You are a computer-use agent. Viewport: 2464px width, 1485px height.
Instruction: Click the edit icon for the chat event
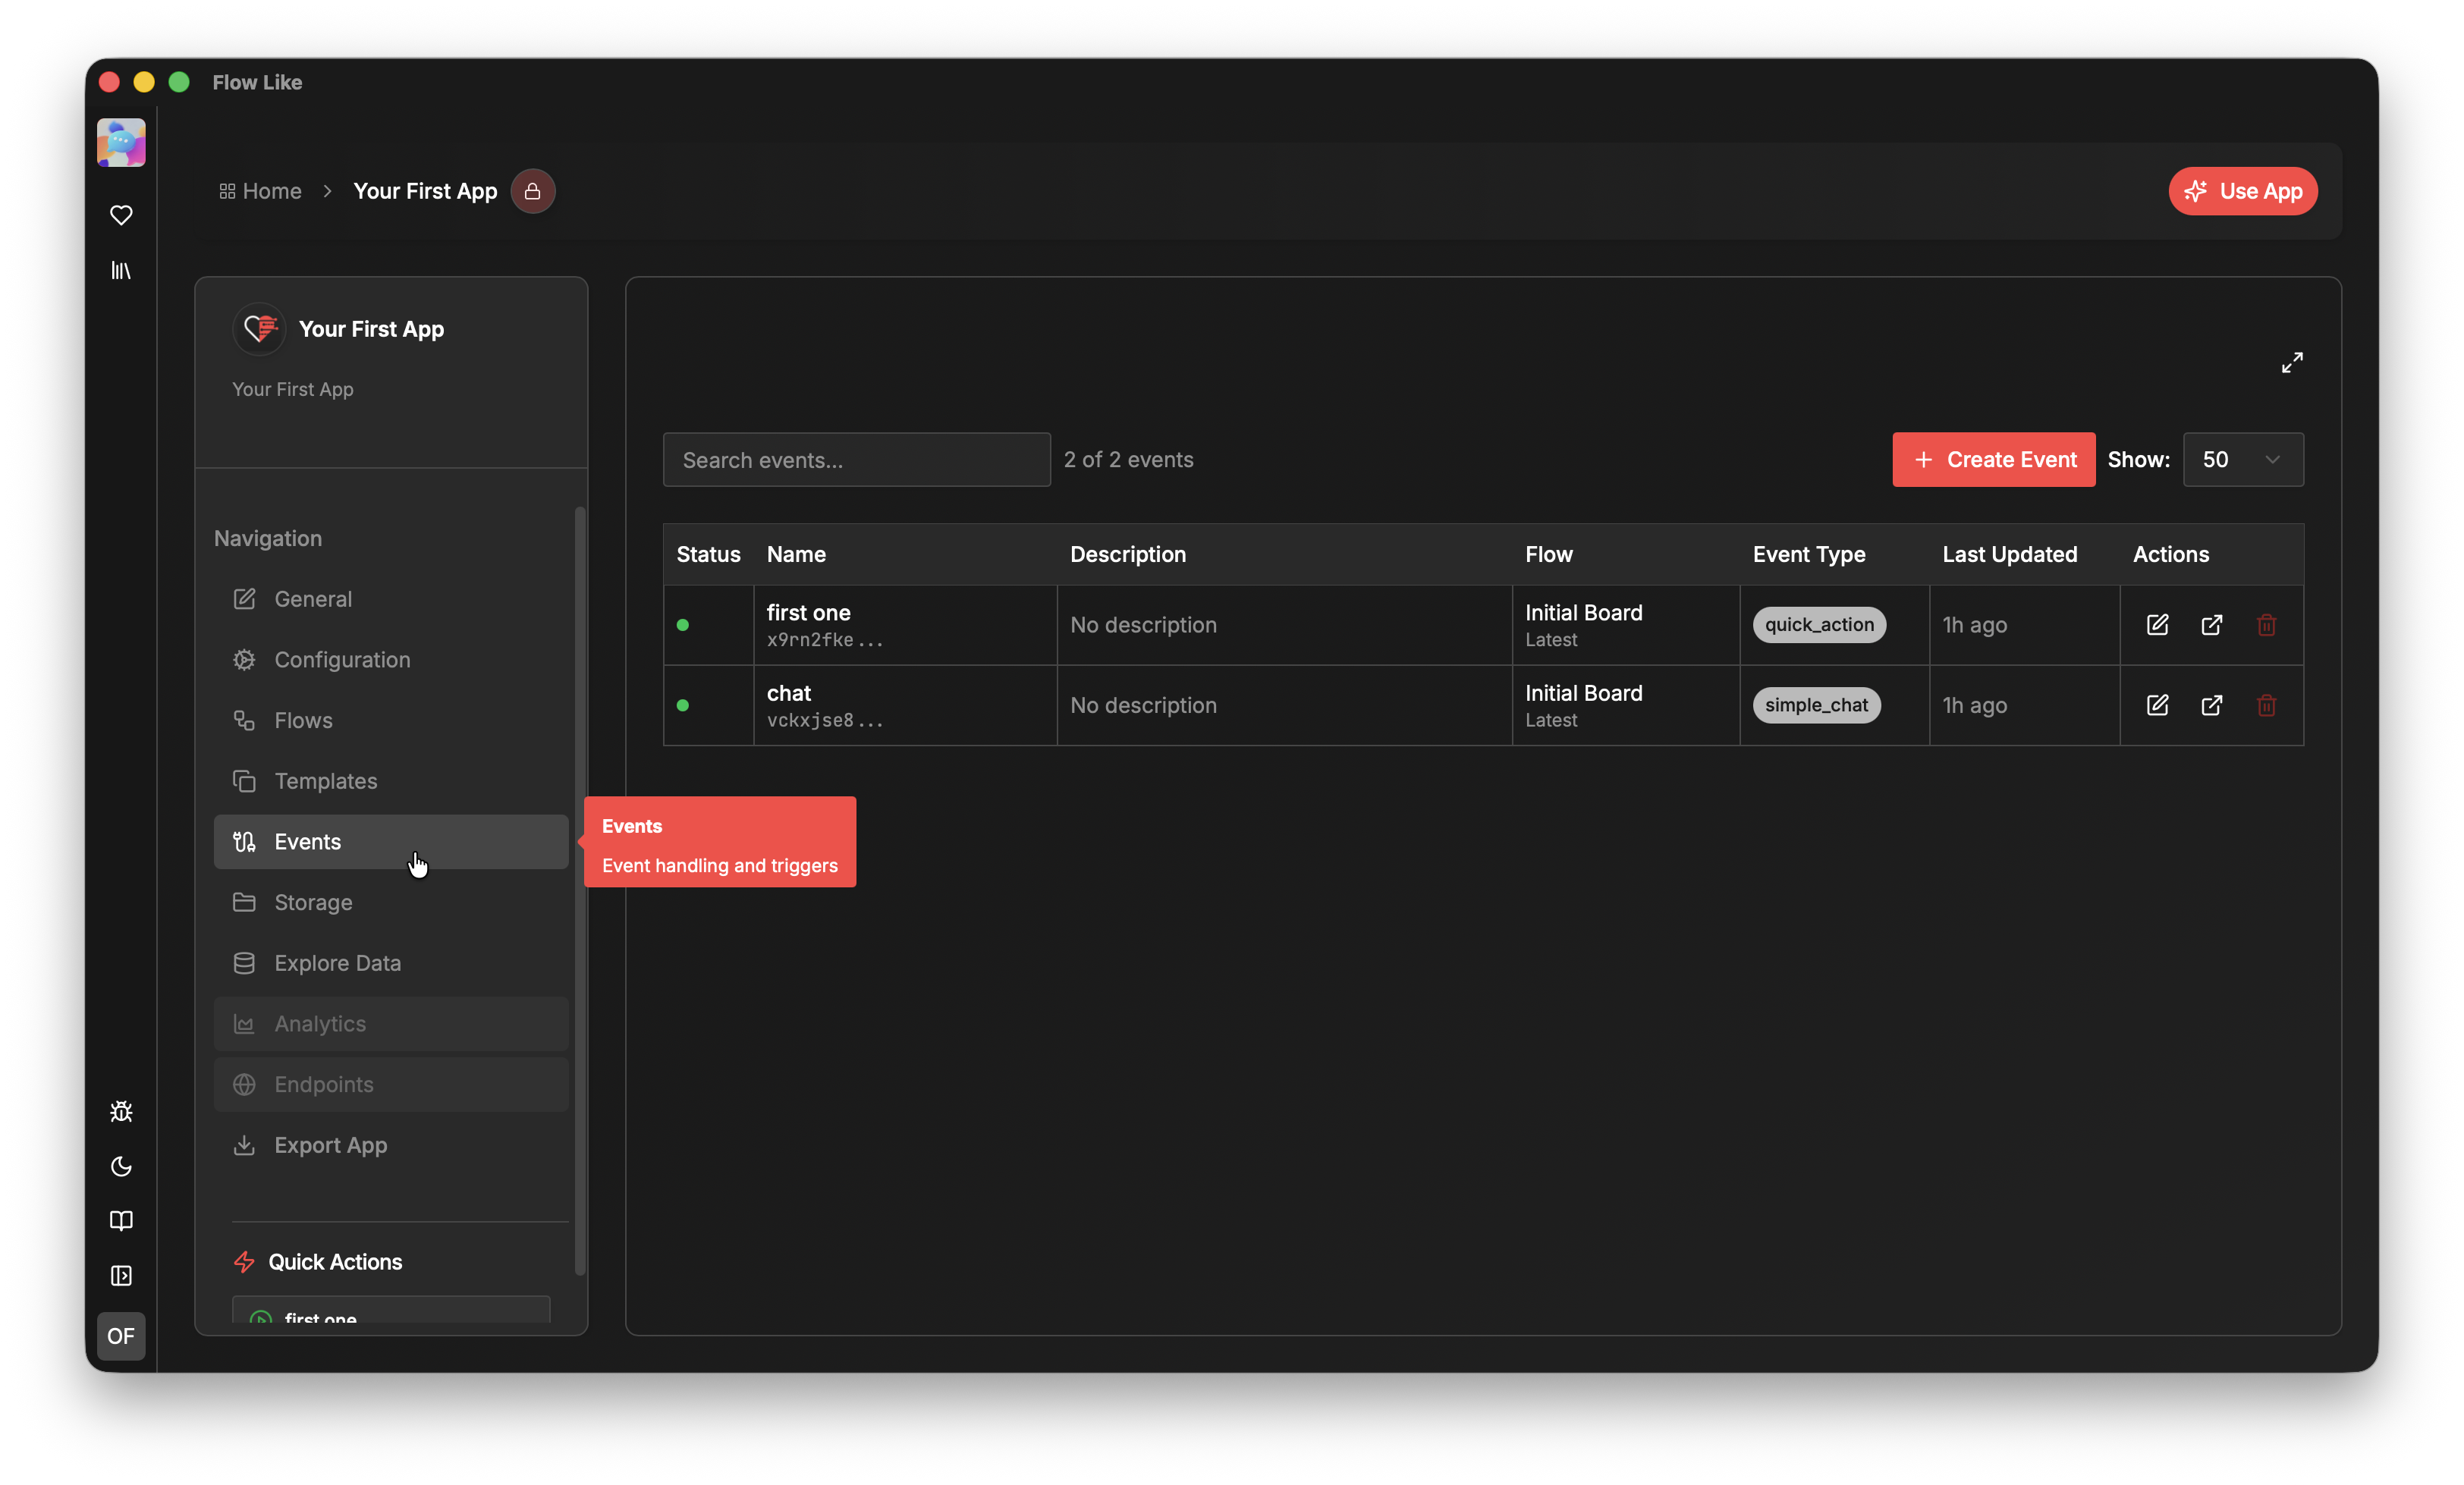(x=2157, y=705)
